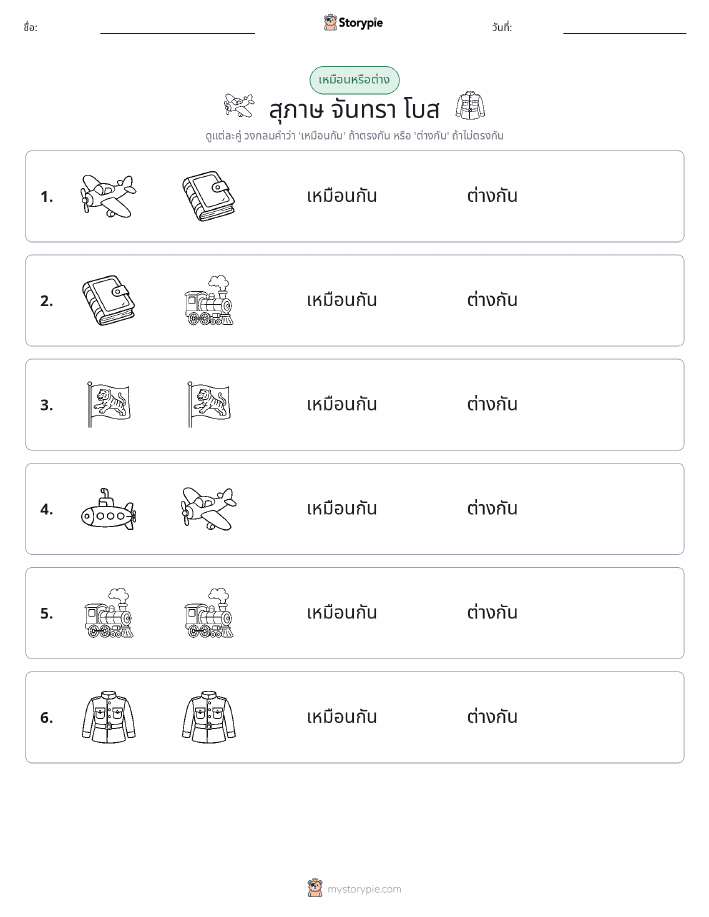The width and height of the screenshot is (709, 917).
Task: Click the wallet picture in row 1
Action: [209, 196]
